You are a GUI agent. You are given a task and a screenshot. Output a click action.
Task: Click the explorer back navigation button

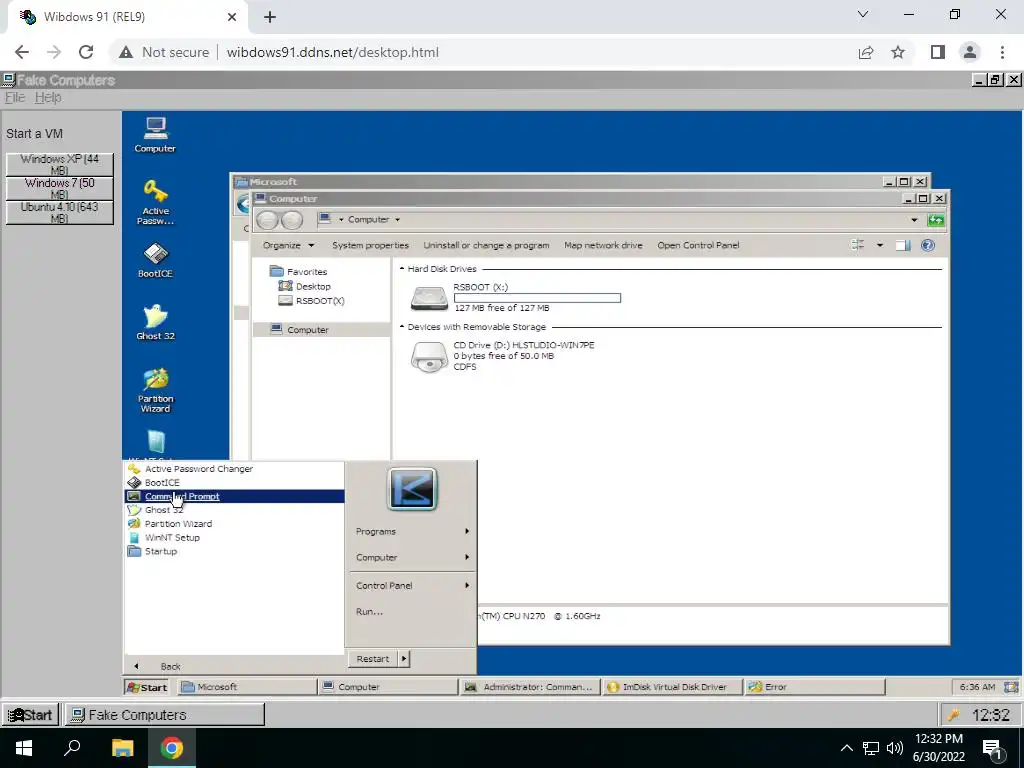tap(267, 220)
